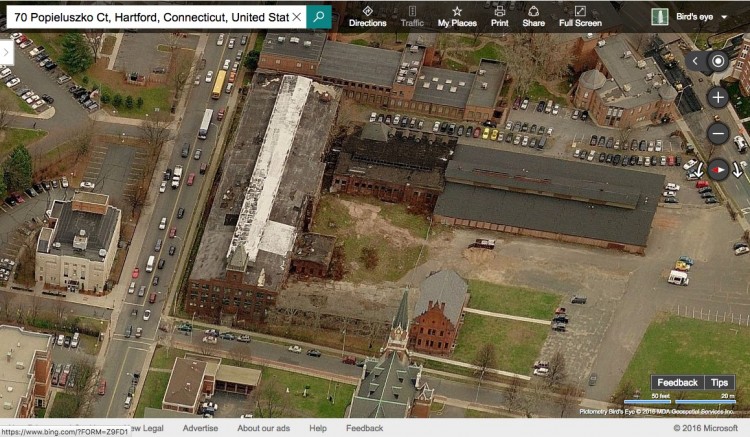The image size is (750, 437).
Task: Toggle the Traffic layer
Action: tap(412, 16)
